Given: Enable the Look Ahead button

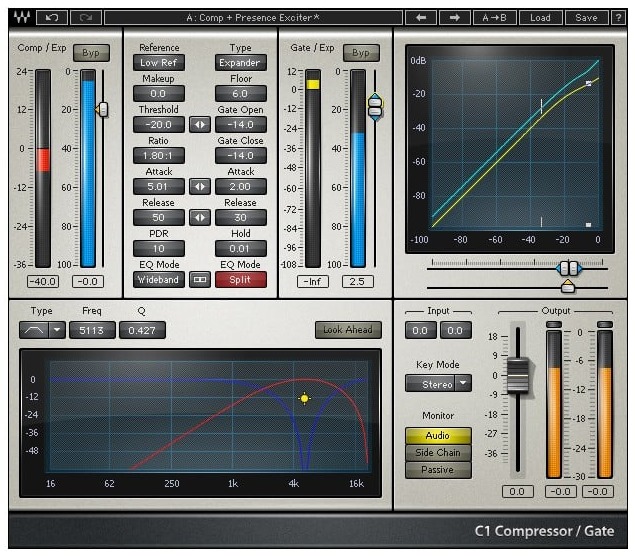Looking at the screenshot, I should (x=348, y=330).
